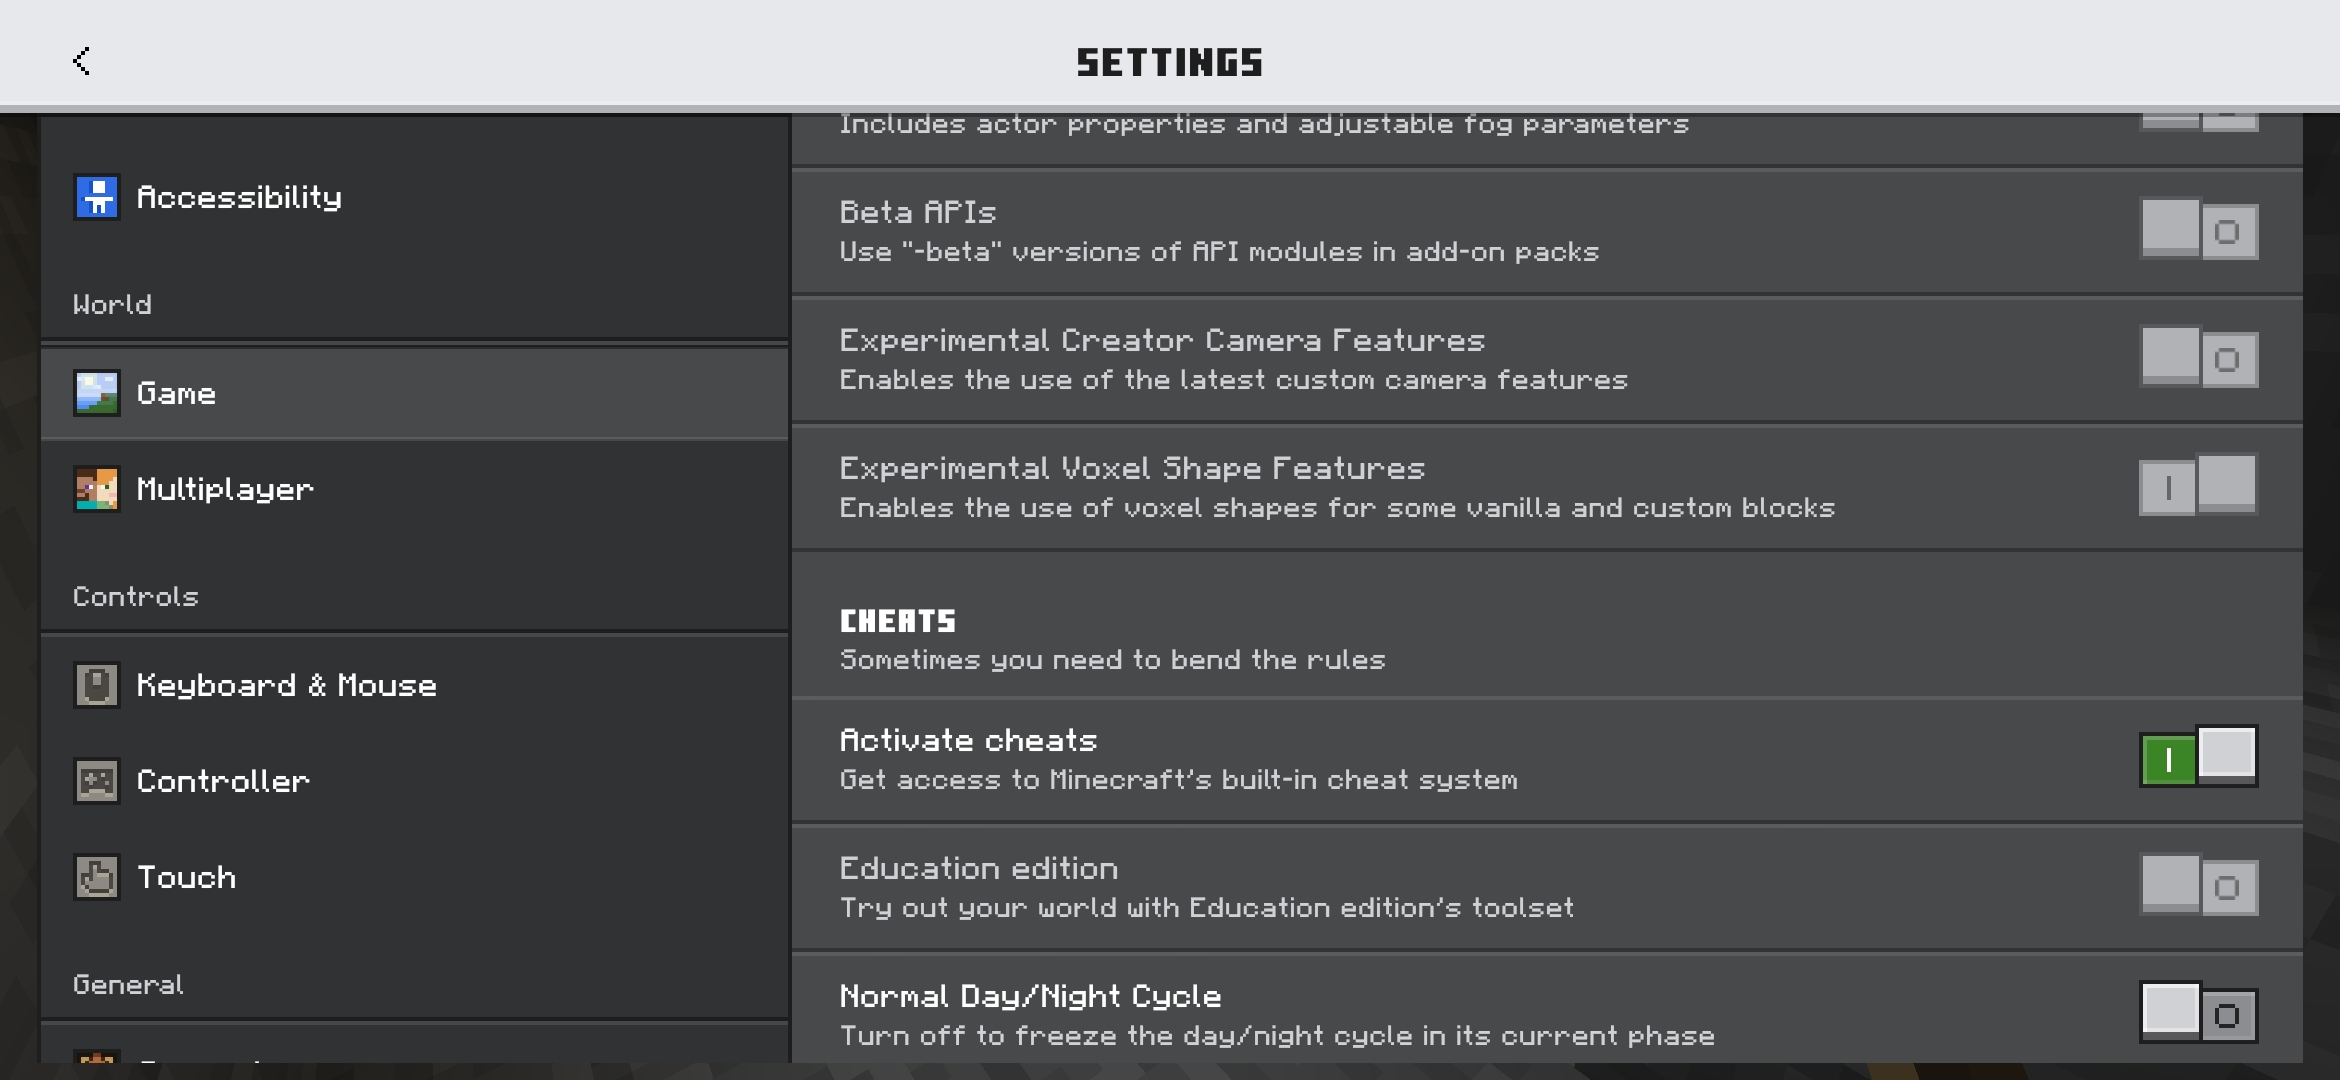The height and width of the screenshot is (1080, 2340).
Task: Toggle Normal Day/Night Cycle switch
Action: [x=2198, y=1013]
